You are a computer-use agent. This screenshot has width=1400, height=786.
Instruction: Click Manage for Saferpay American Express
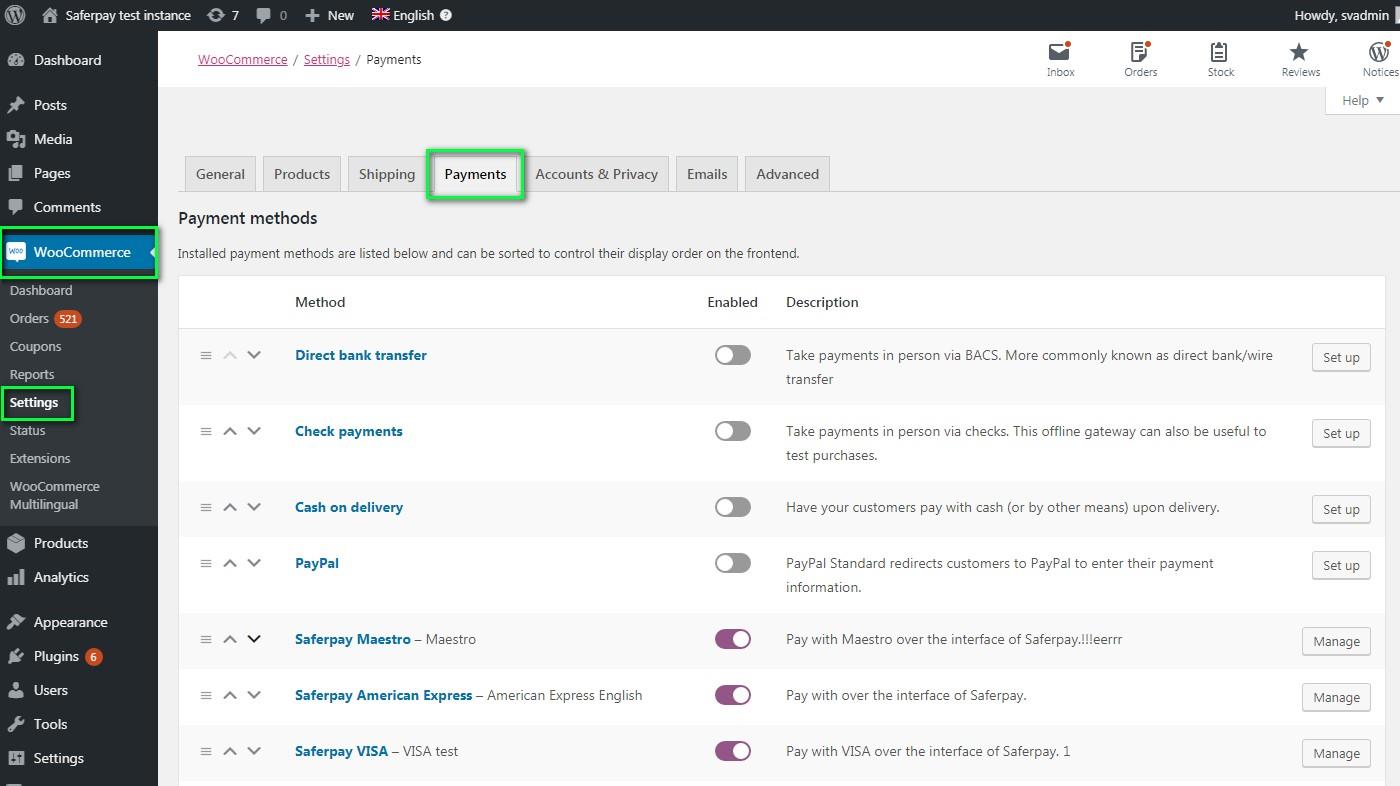click(1335, 697)
